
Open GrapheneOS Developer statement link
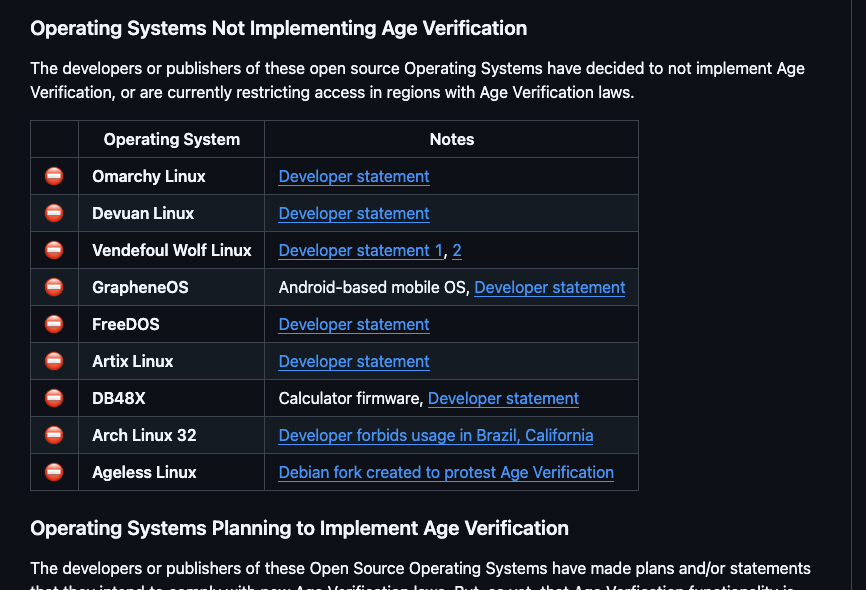click(x=550, y=287)
